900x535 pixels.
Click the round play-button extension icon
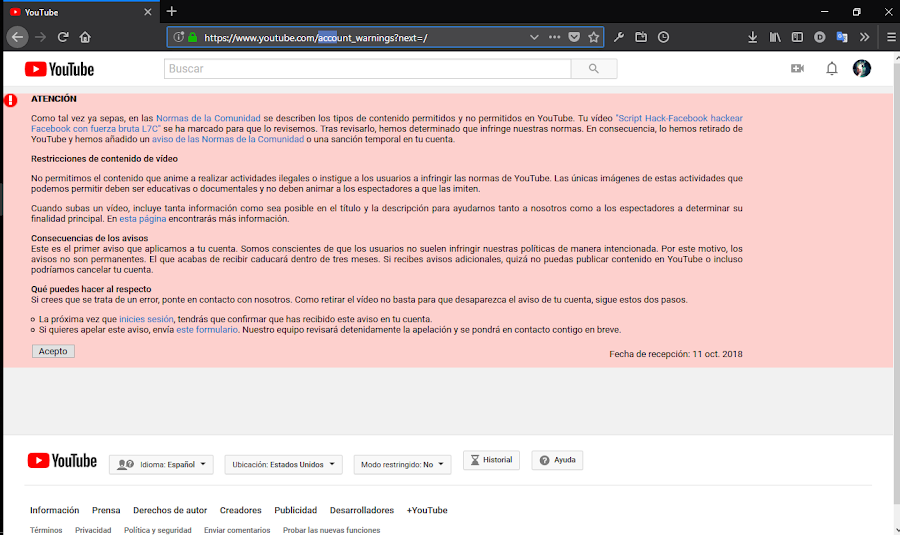coord(820,37)
